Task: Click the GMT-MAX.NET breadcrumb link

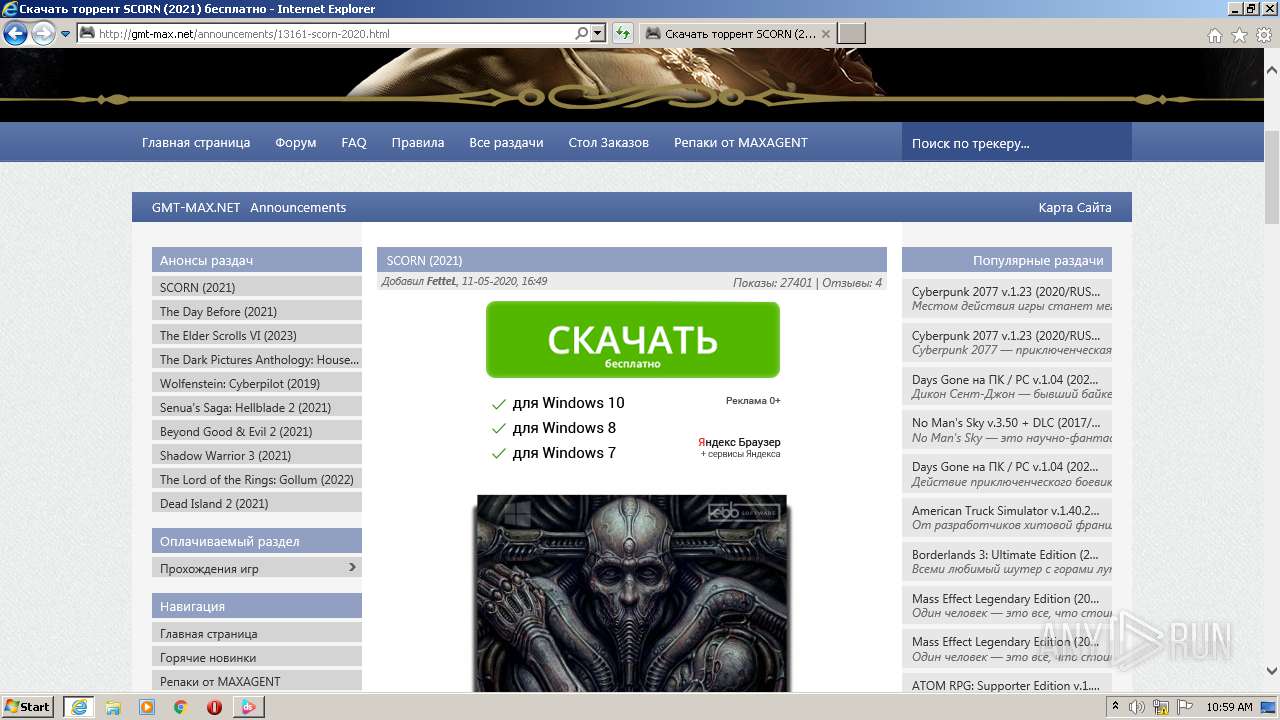Action: click(x=196, y=207)
